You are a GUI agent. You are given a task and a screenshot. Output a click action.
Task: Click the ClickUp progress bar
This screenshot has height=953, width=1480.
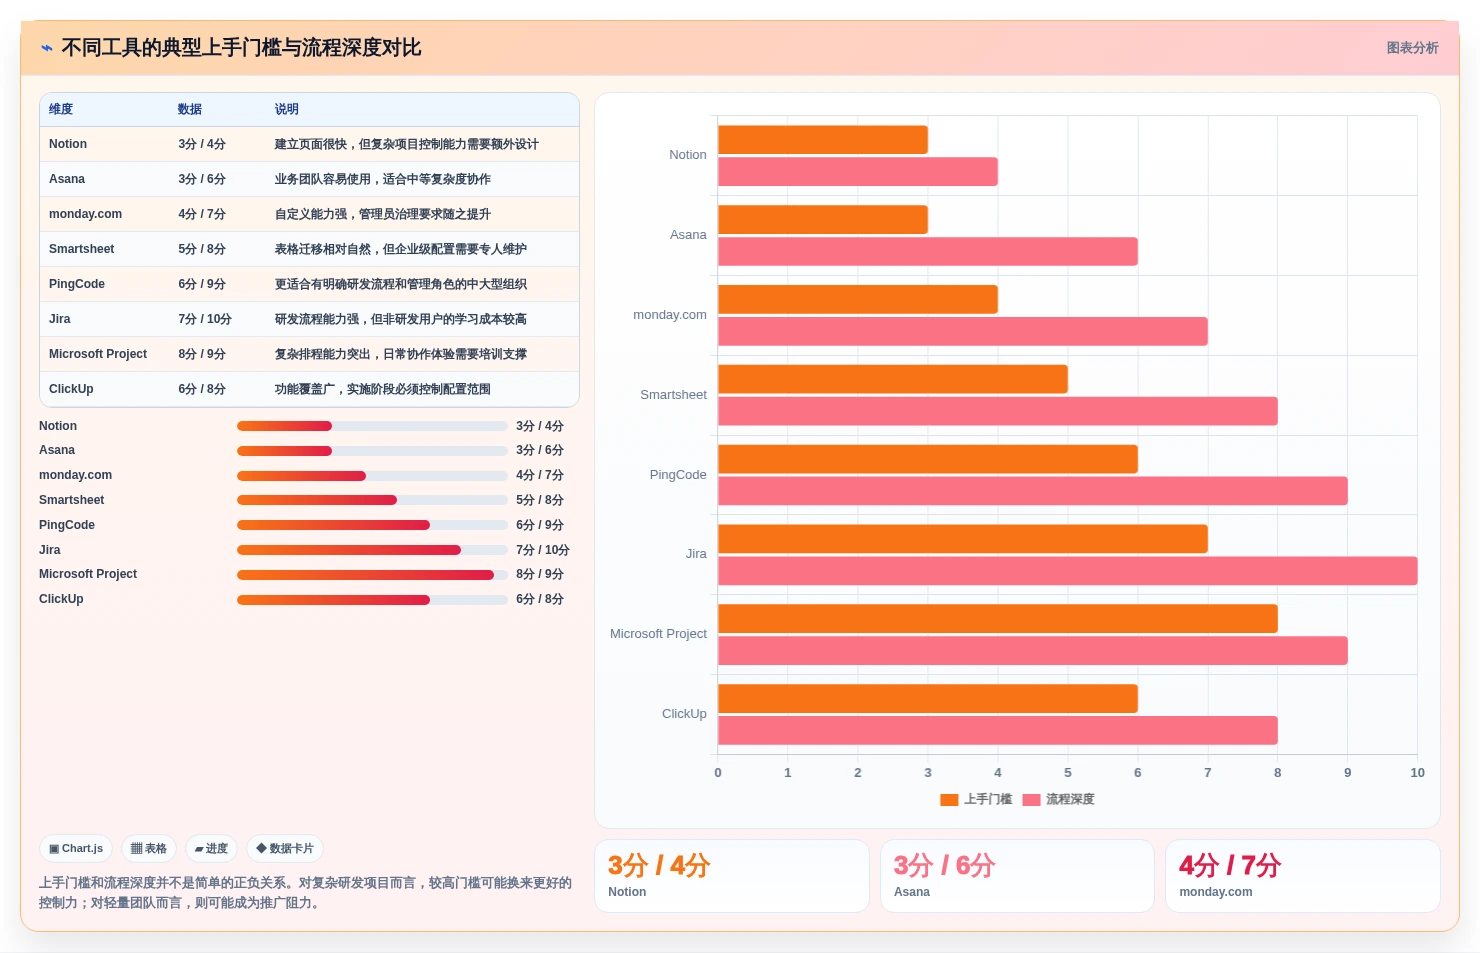372,600
